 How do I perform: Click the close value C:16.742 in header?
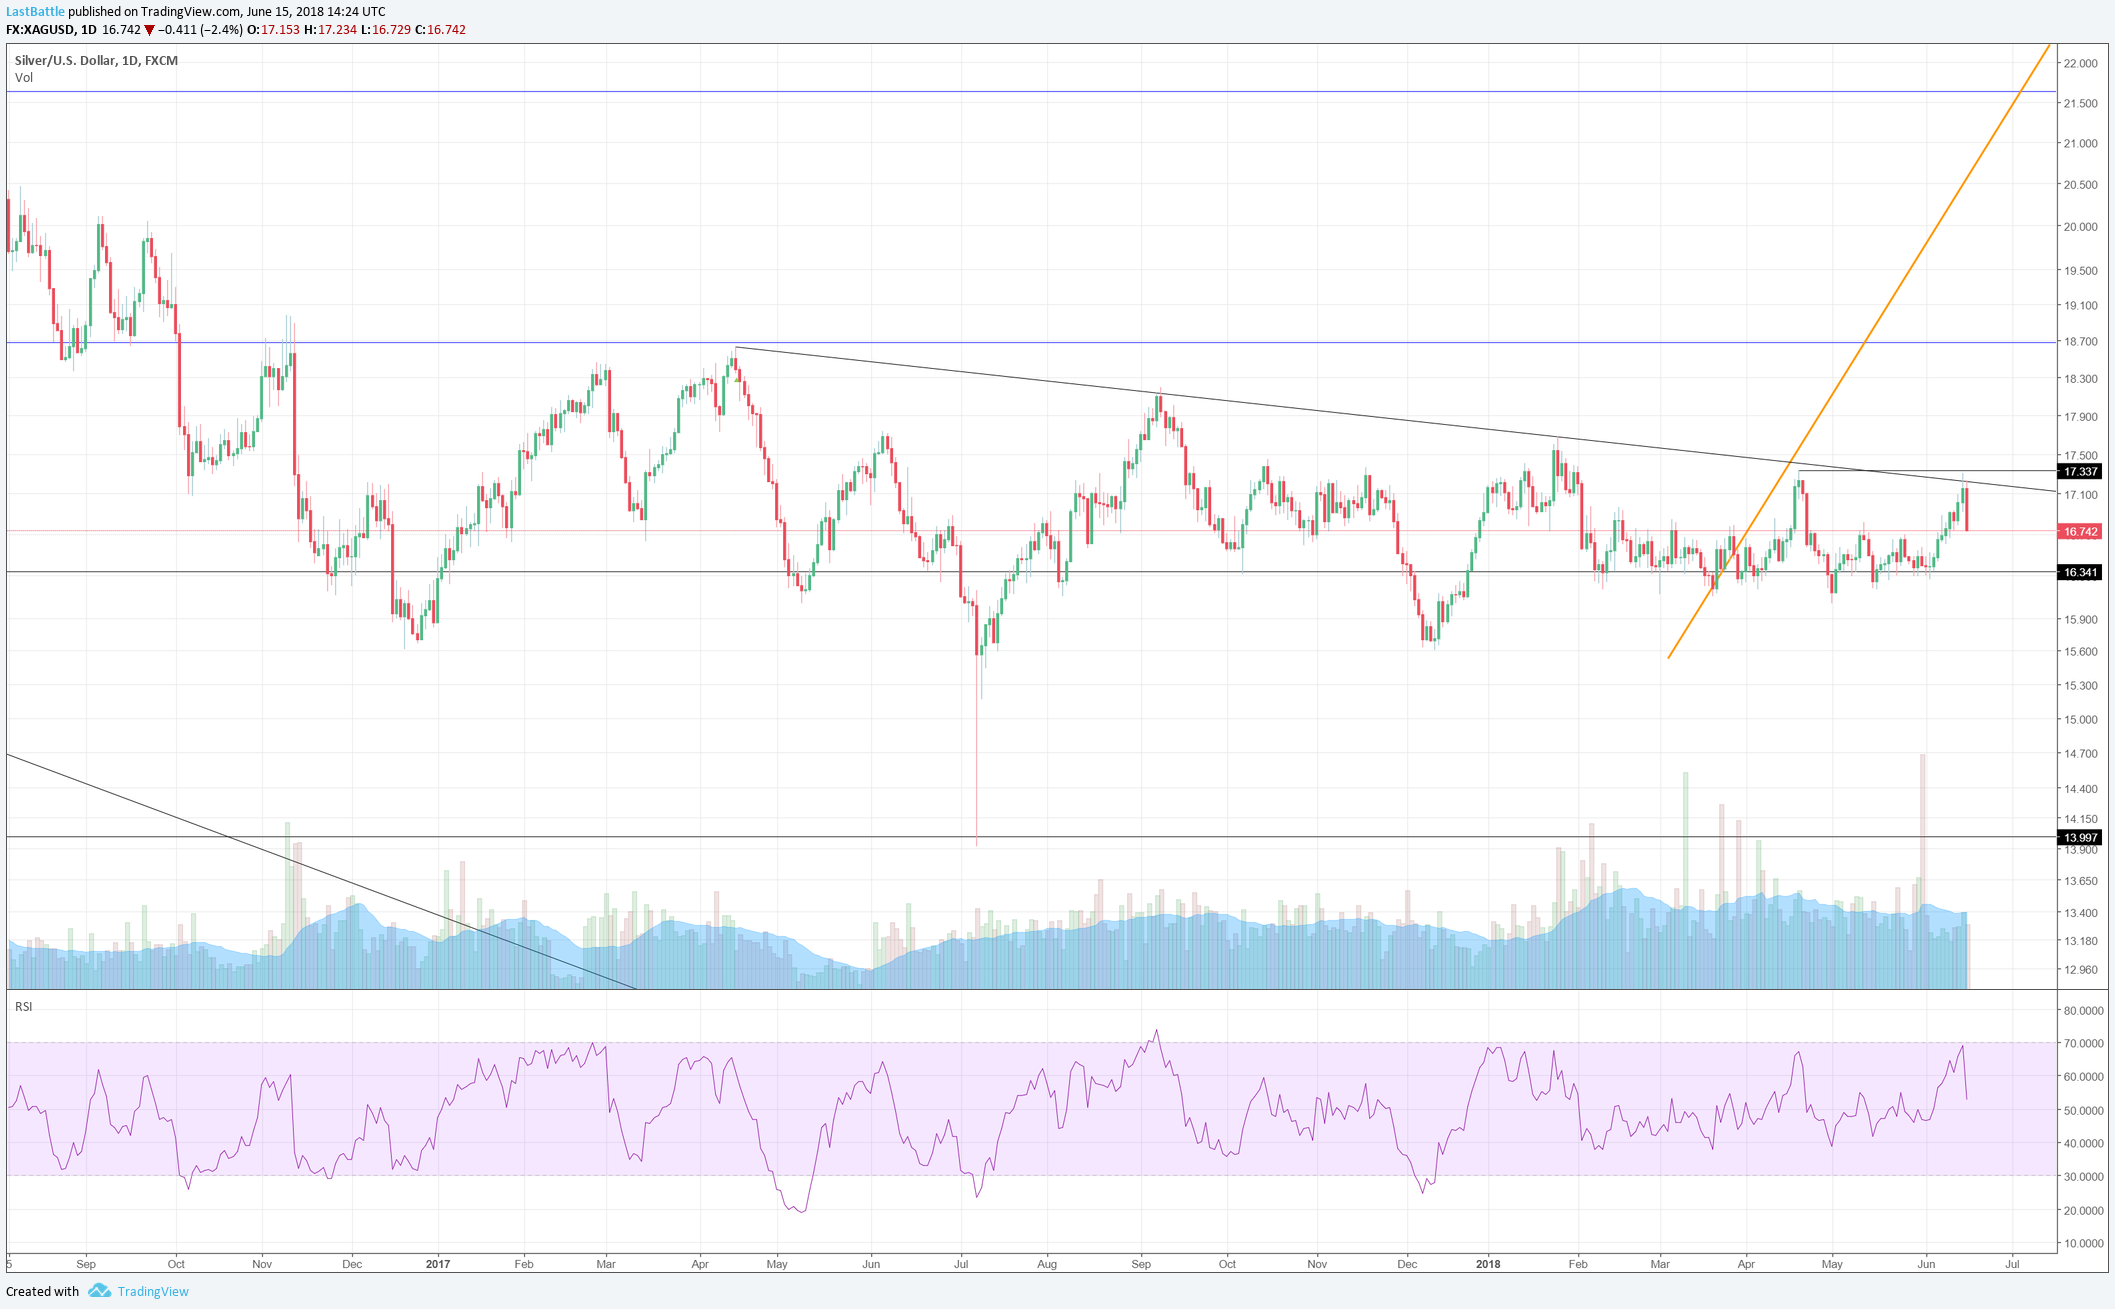tap(440, 30)
